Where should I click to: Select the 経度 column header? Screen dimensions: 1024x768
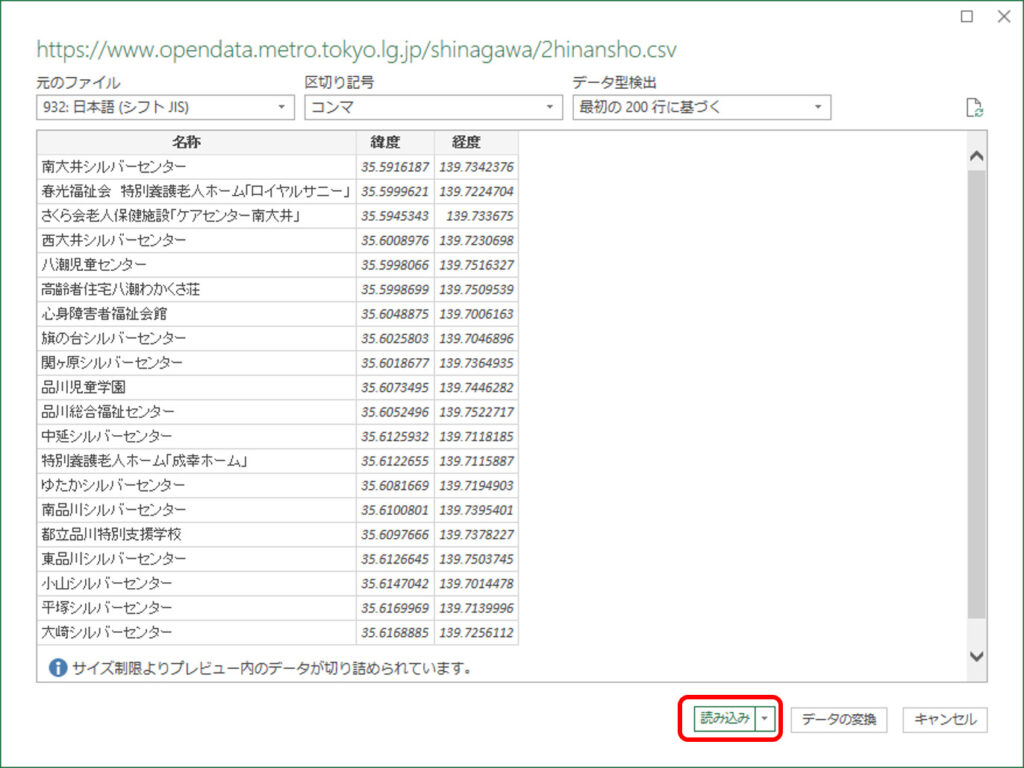pyautogui.click(x=476, y=142)
